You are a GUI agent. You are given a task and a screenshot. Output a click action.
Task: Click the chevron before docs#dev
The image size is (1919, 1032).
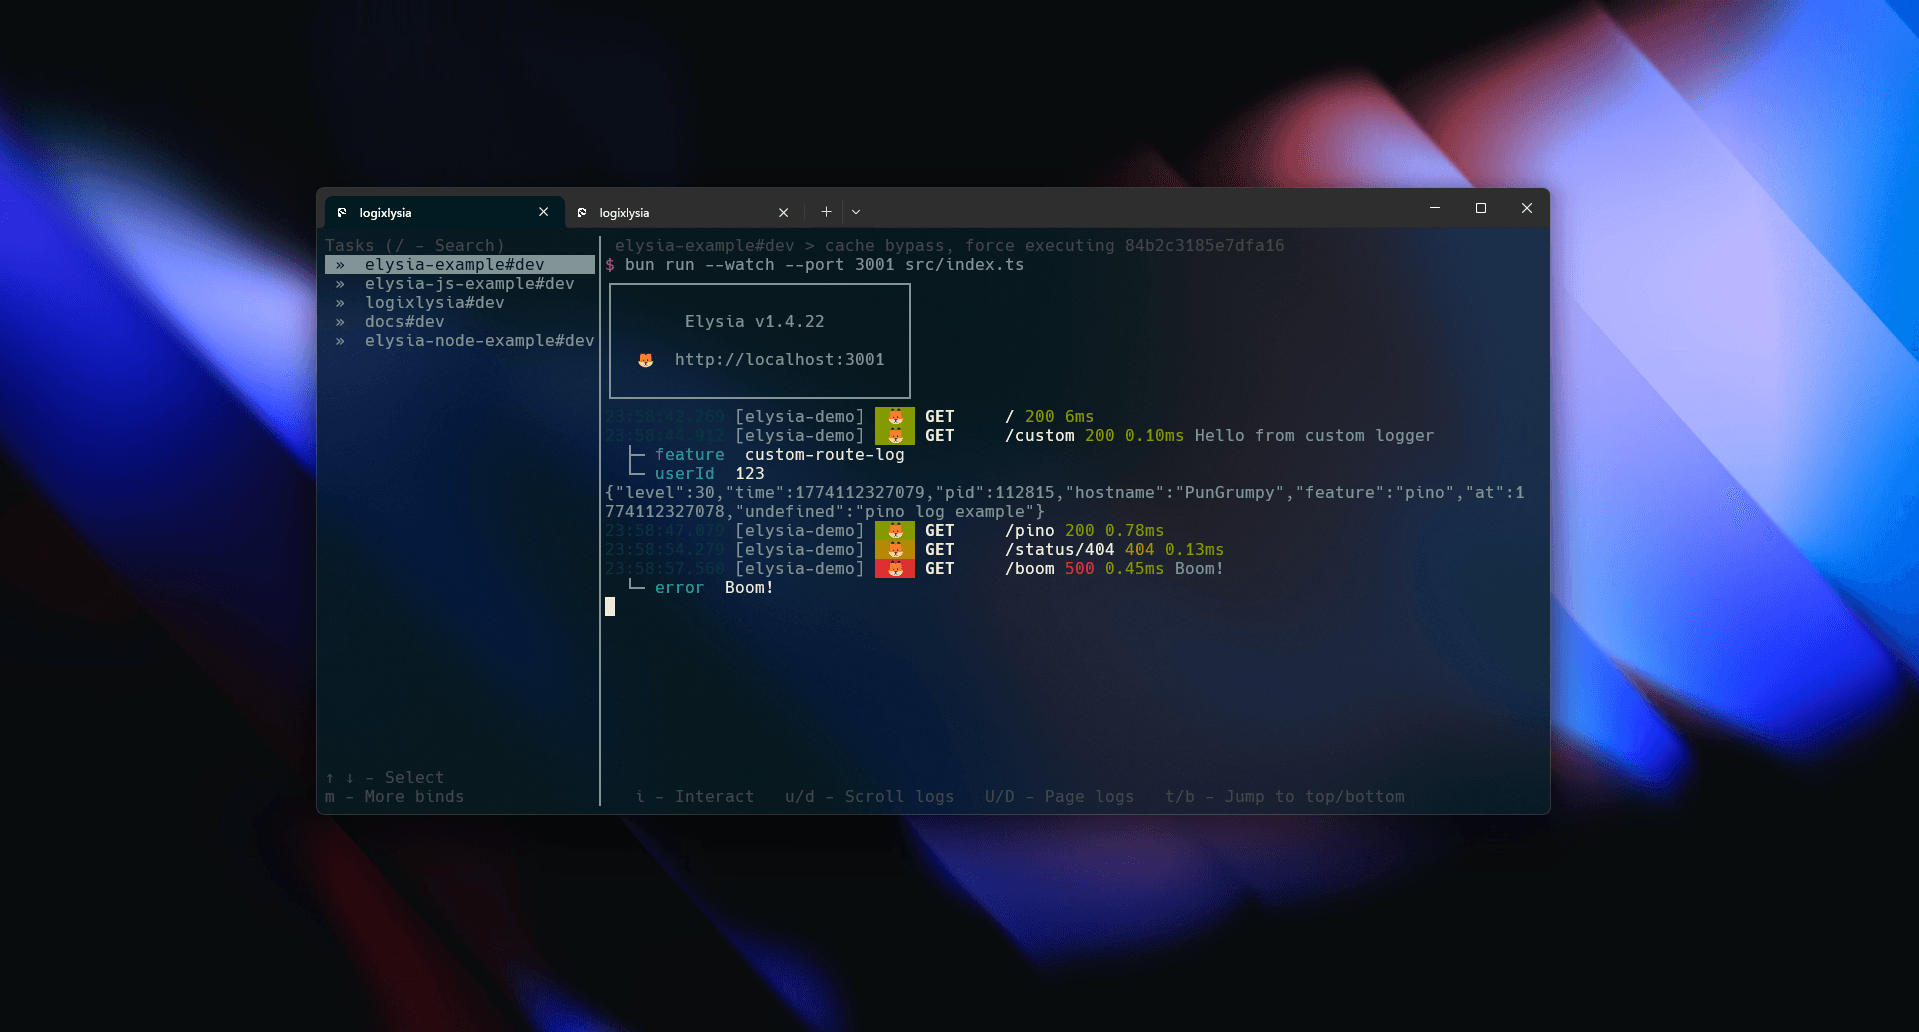(x=340, y=322)
